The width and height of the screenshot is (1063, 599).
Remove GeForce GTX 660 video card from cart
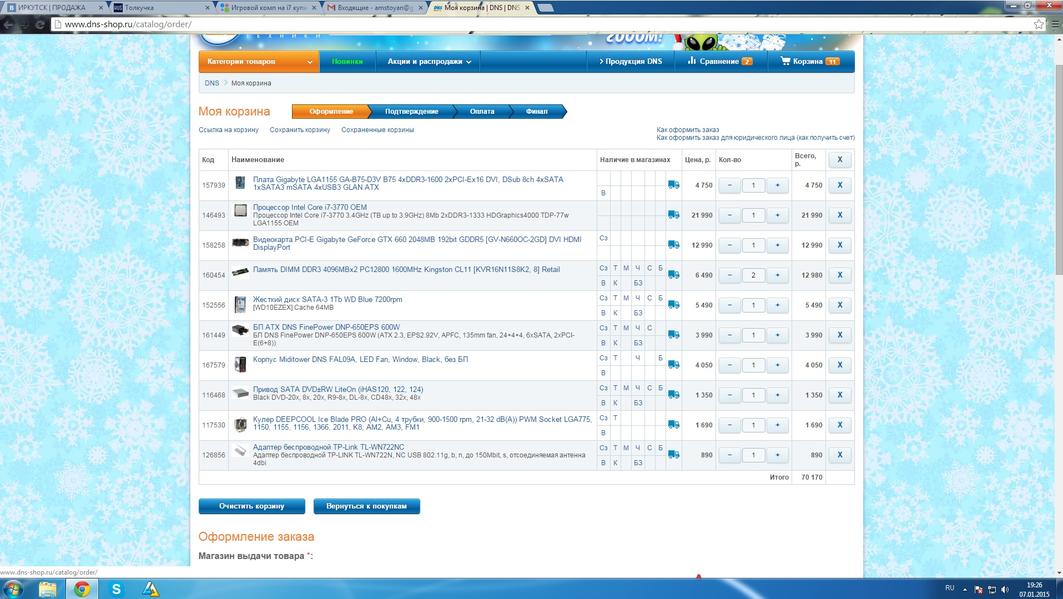pyautogui.click(x=840, y=245)
